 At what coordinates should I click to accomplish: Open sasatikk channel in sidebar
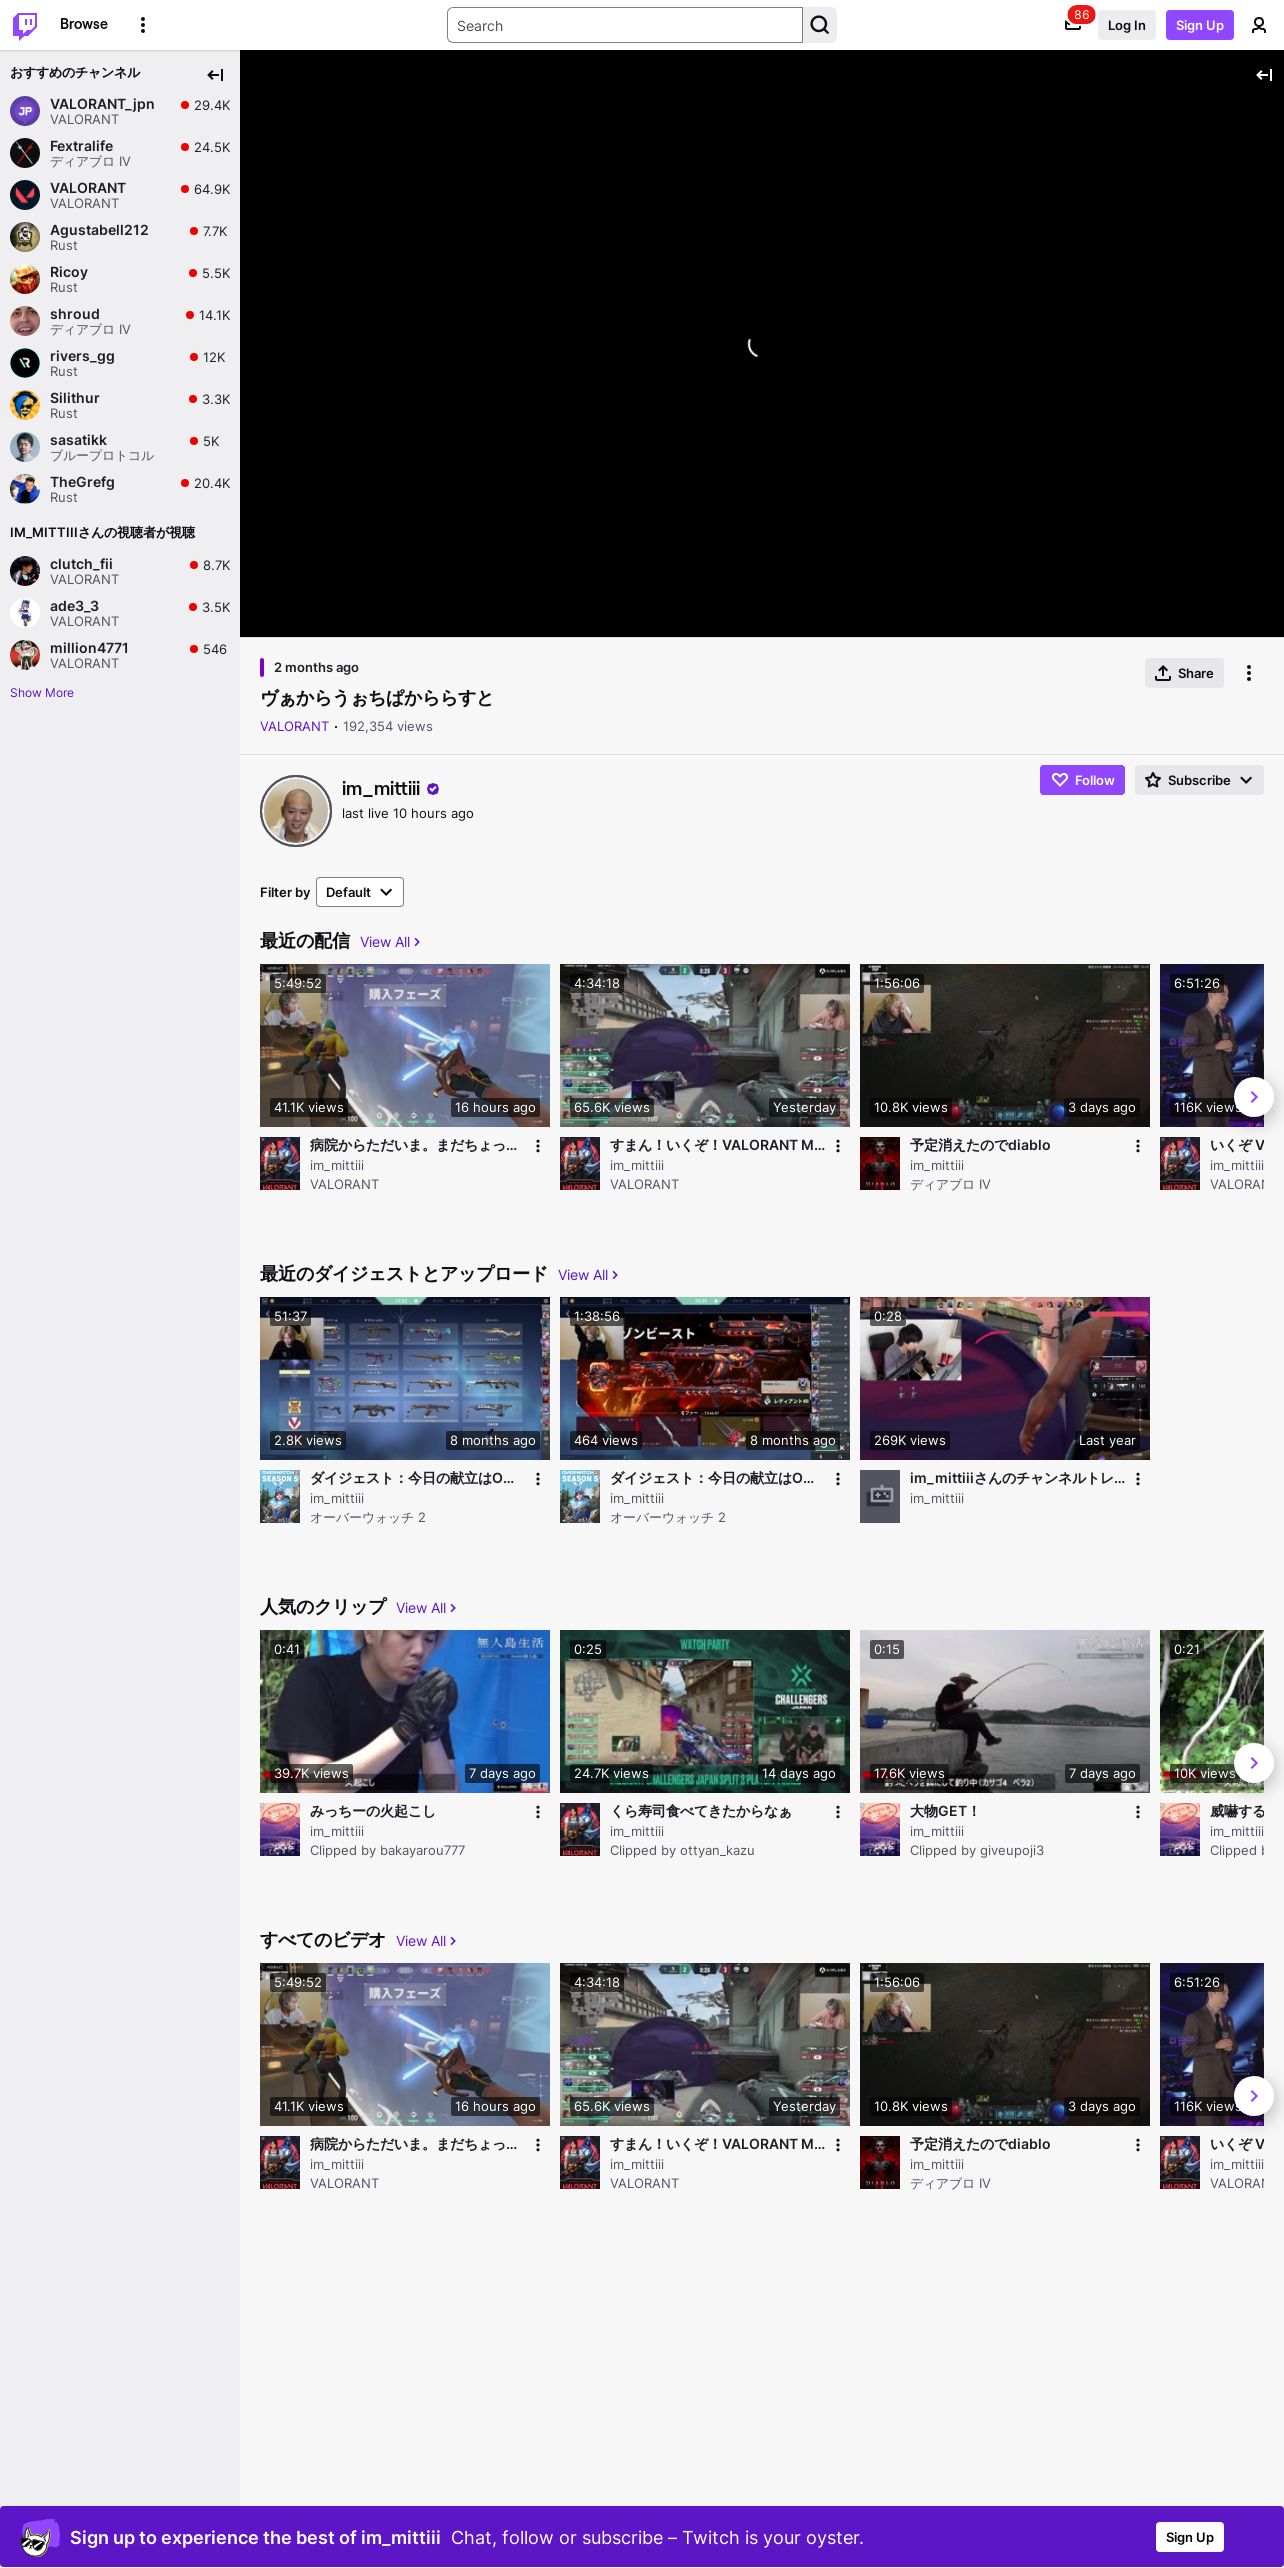pyautogui.click(x=120, y=447)
